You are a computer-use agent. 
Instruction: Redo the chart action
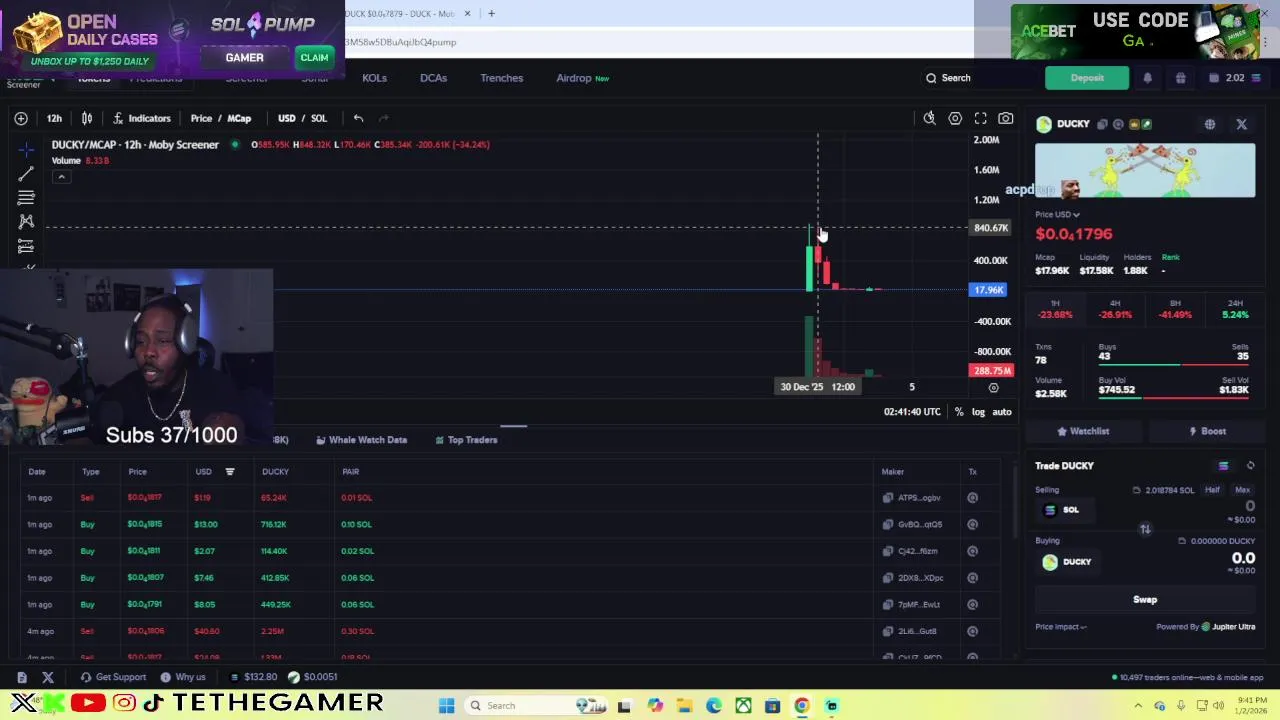click(x=383, y=118)
